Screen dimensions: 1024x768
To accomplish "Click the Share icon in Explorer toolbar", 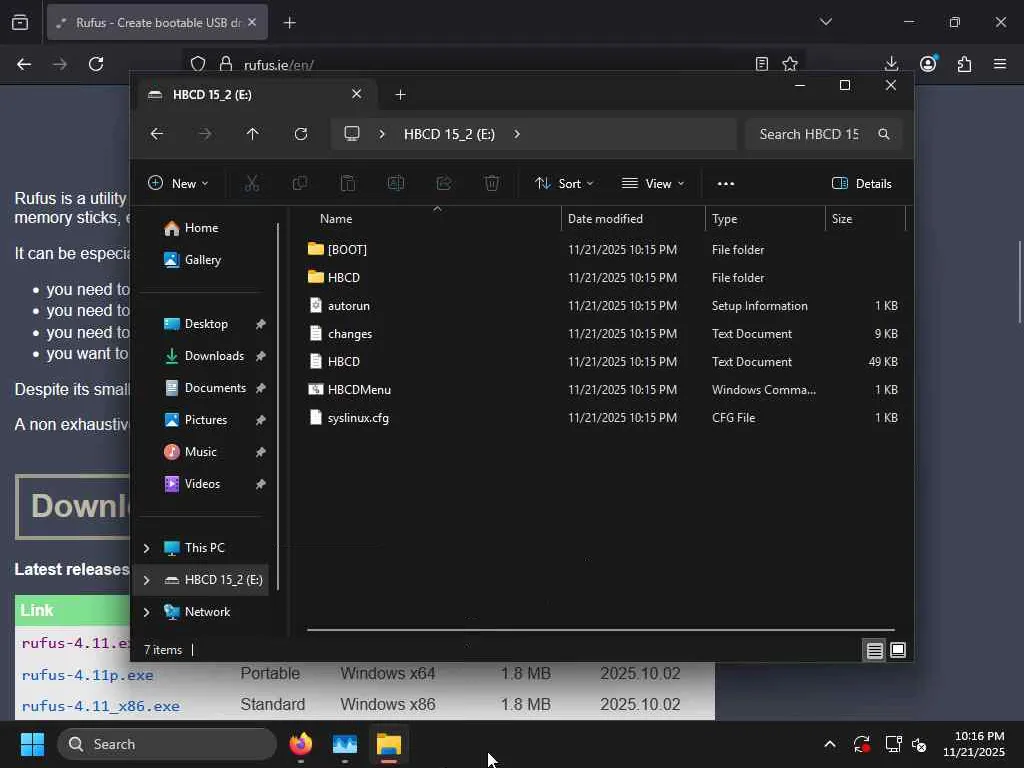I will click(x=444, y=184).
